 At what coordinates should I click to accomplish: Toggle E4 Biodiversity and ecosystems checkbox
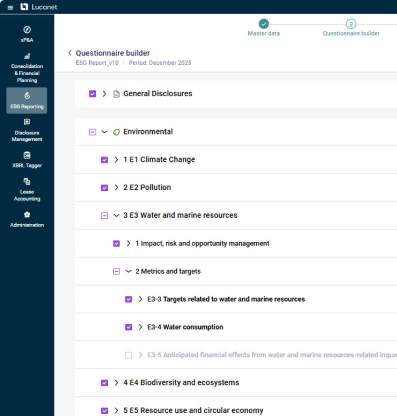pos(104,383)
